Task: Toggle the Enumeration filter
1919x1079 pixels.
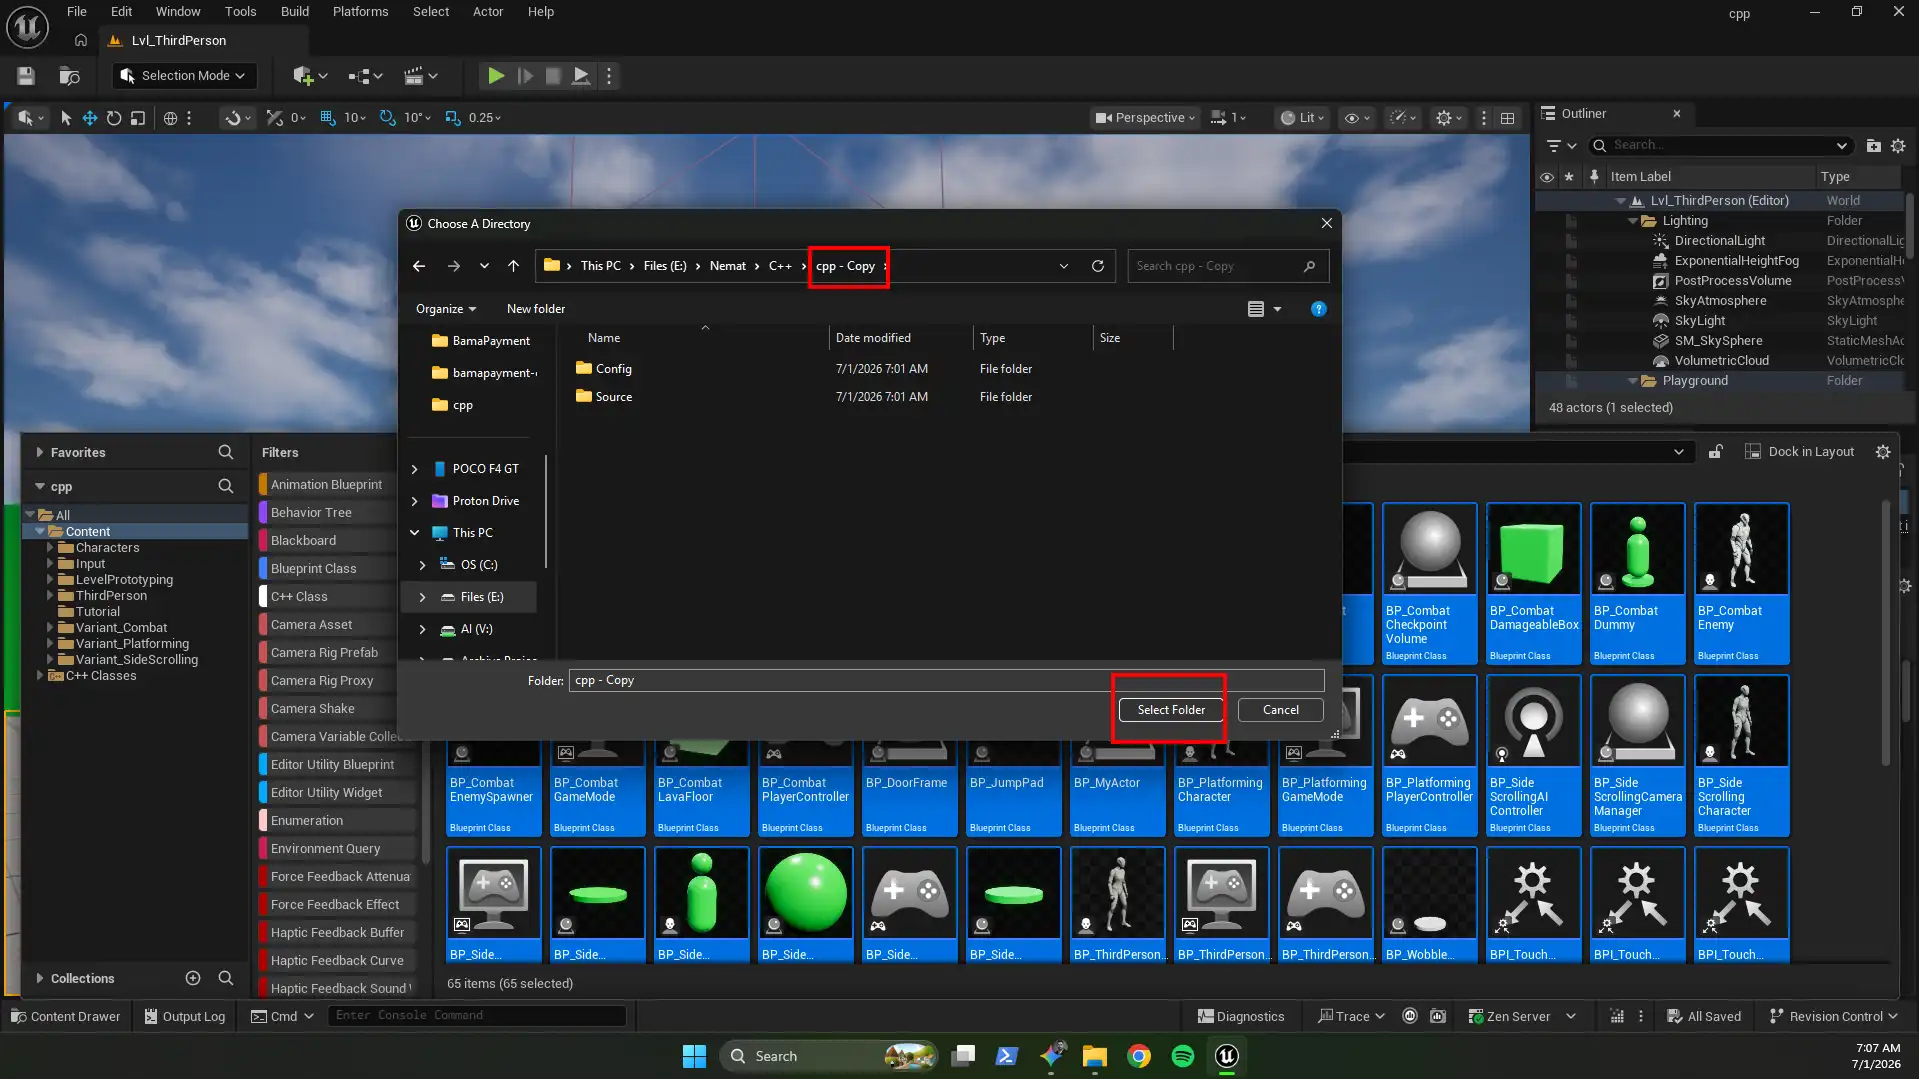Action: coord(335,820)
